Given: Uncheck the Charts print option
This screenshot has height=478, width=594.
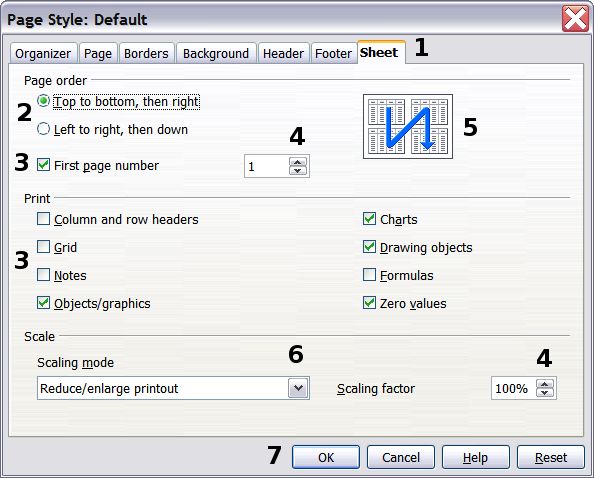Looking at the screenshot, I should [x=369, y=219].
